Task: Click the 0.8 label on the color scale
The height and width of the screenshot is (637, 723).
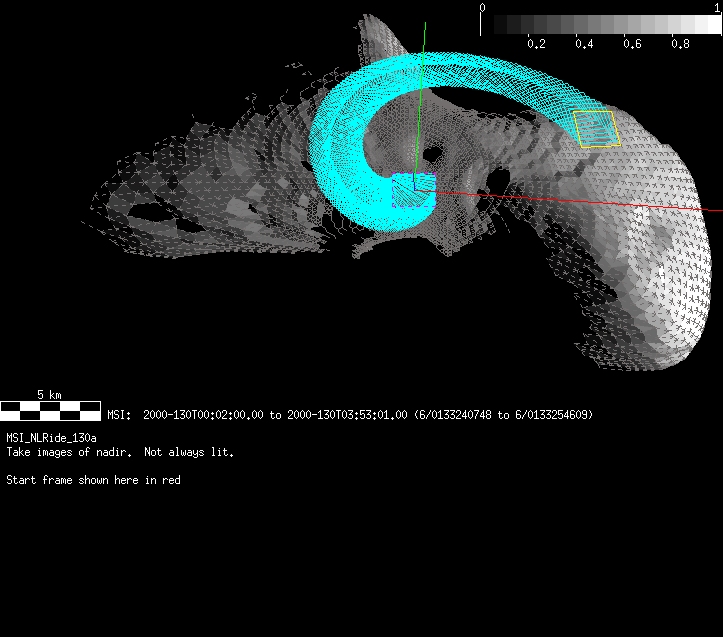Action: pyautogui.click(x=680, y=44)
